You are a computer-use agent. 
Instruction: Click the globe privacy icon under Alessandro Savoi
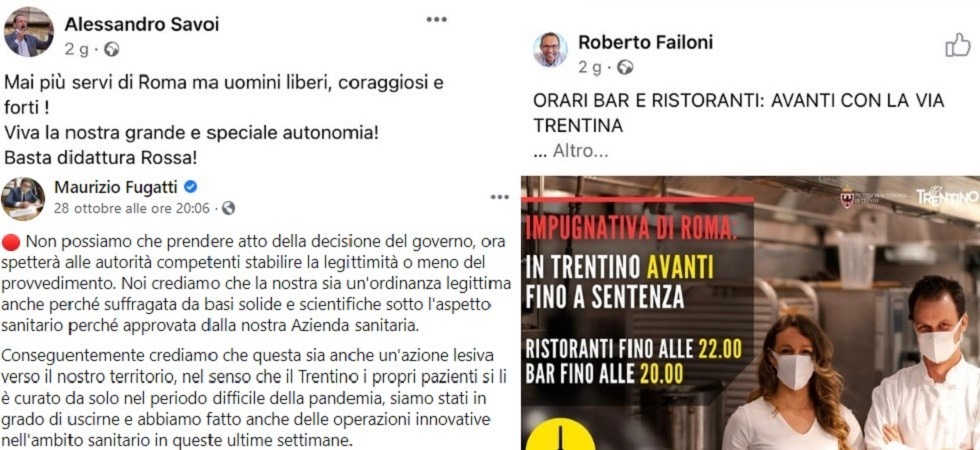coord(112,49)
